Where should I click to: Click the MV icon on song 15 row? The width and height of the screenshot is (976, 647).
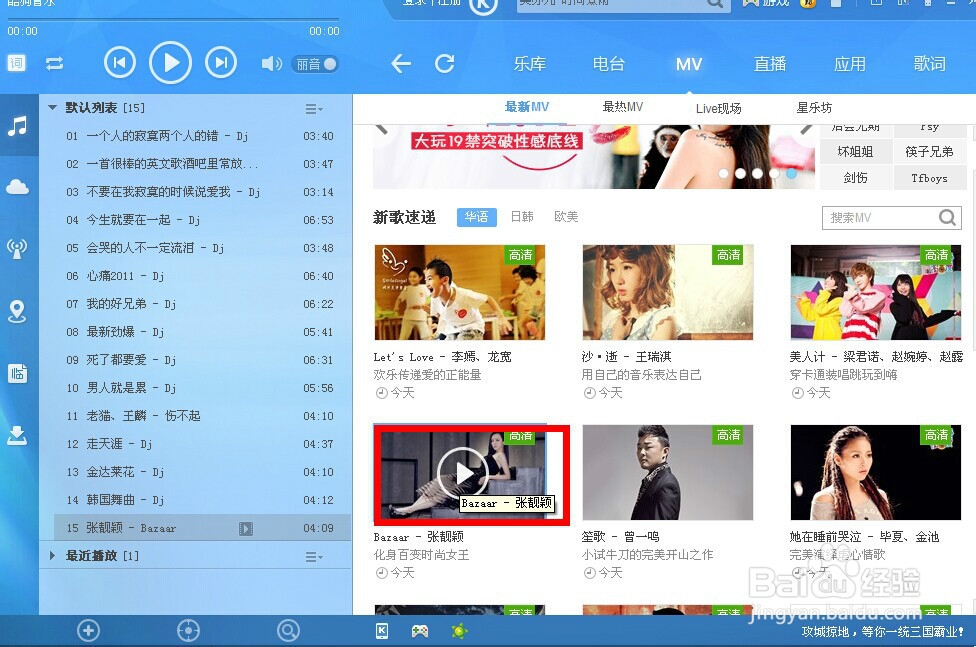coord(246,529)
